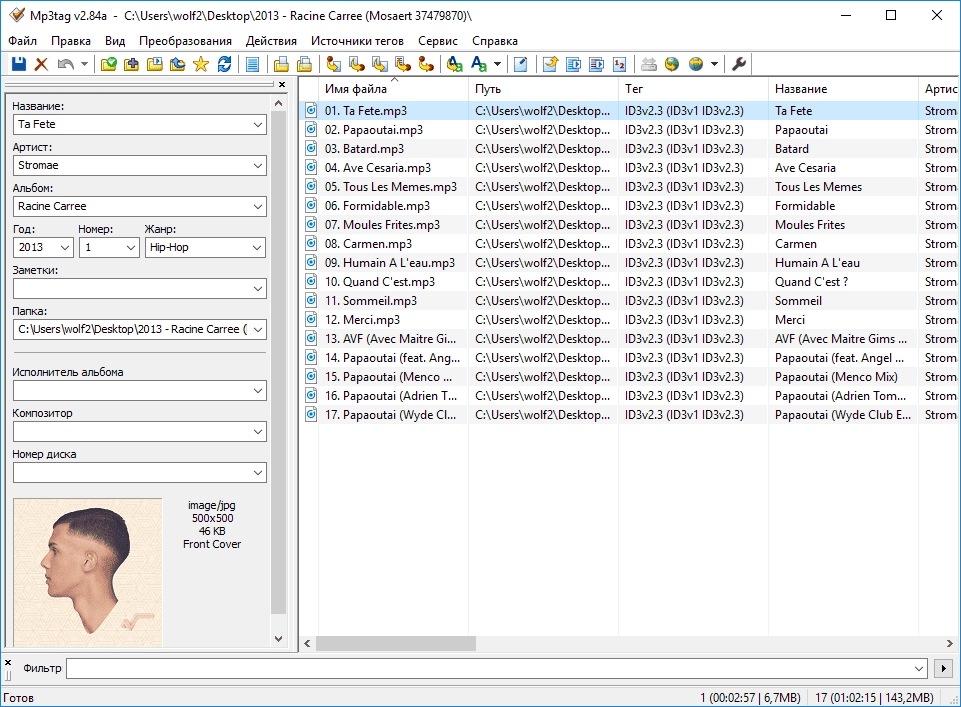This screenshot has width=961, height=707.
Task: Open the Источники тегов menu
Action: coord(357,40)
